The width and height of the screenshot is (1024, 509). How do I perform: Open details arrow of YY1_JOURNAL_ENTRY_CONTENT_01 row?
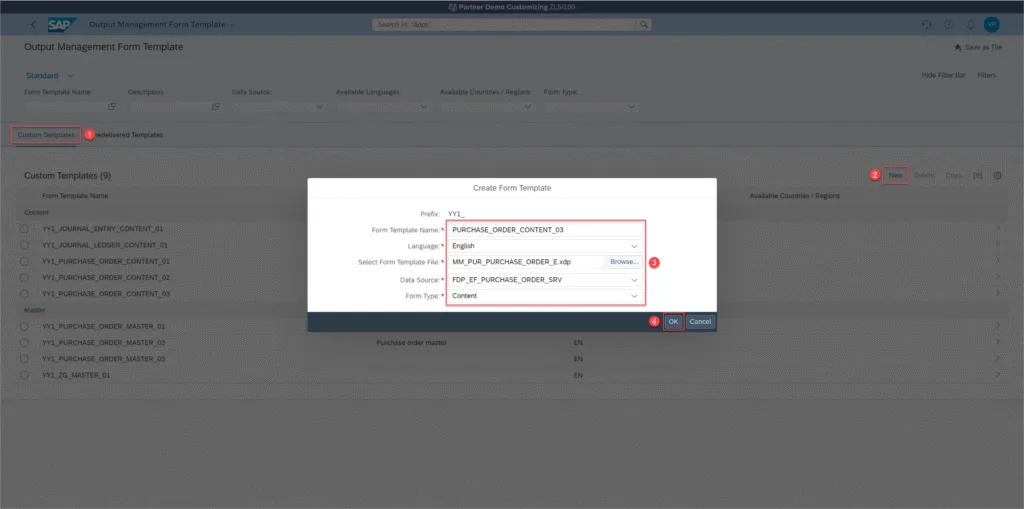(997, 229)
